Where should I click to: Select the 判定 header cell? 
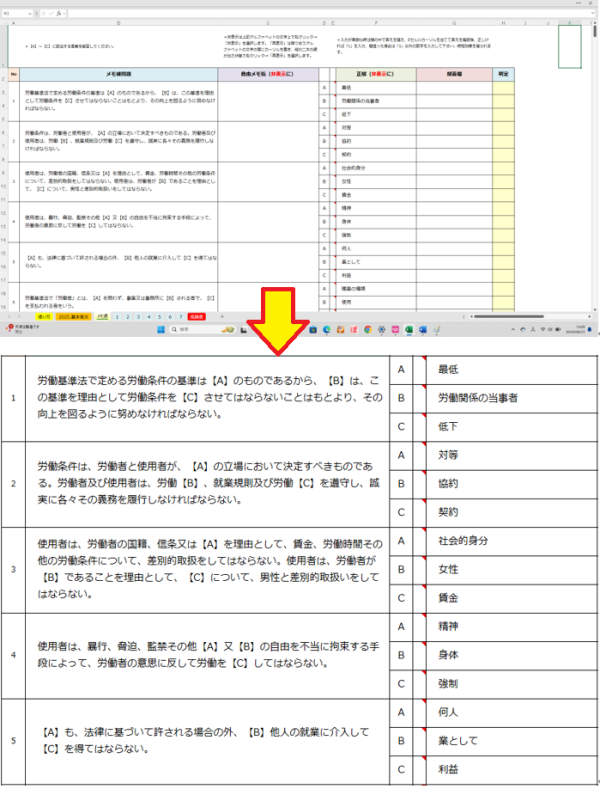pos(503,74)
